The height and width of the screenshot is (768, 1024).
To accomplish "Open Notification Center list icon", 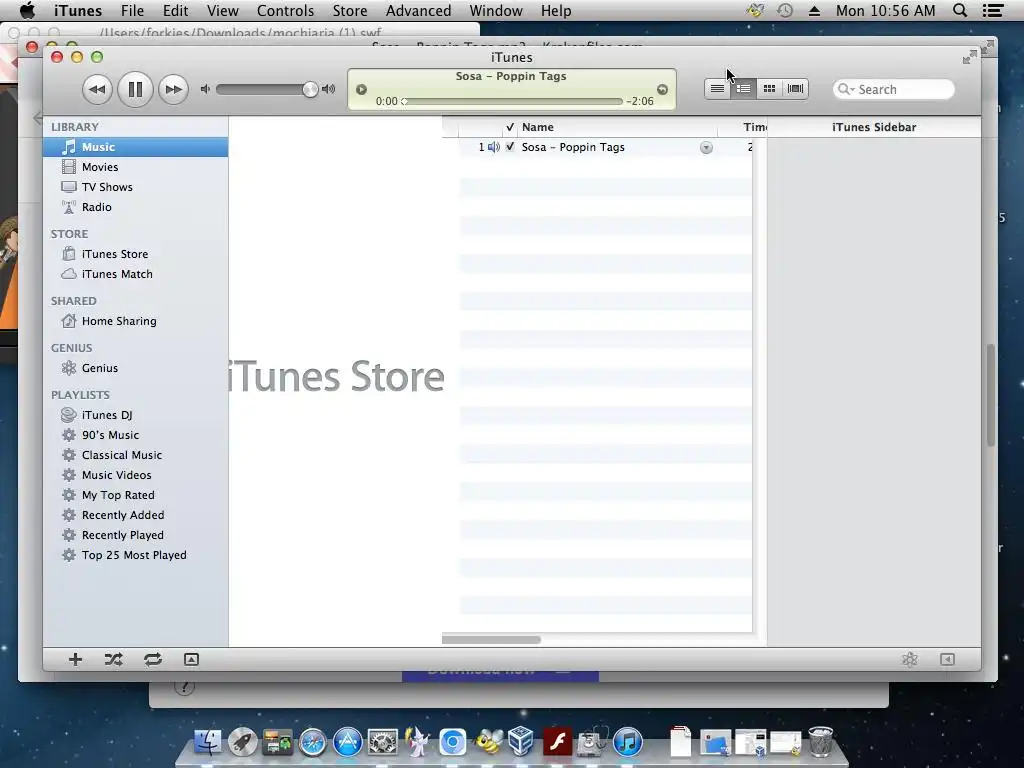I will pyautogui.click(x=993, y=10).
